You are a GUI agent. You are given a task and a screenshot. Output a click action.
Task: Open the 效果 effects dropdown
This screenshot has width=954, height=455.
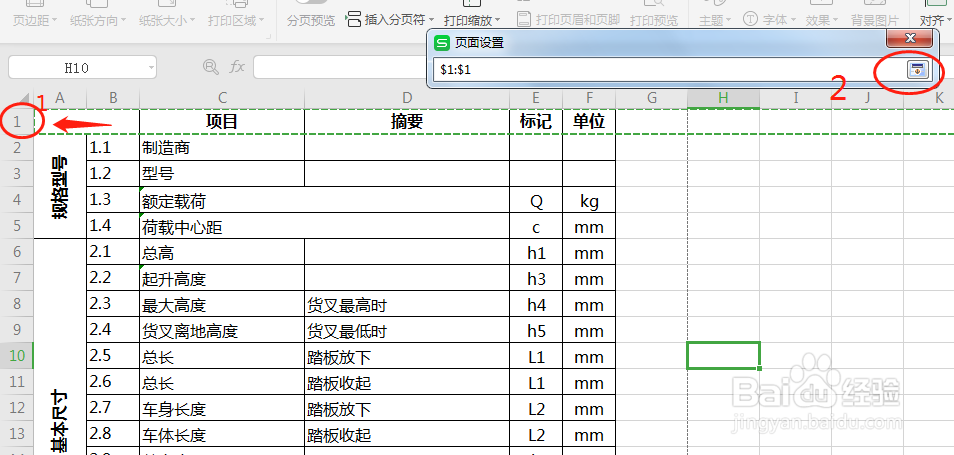click(822, 20)
